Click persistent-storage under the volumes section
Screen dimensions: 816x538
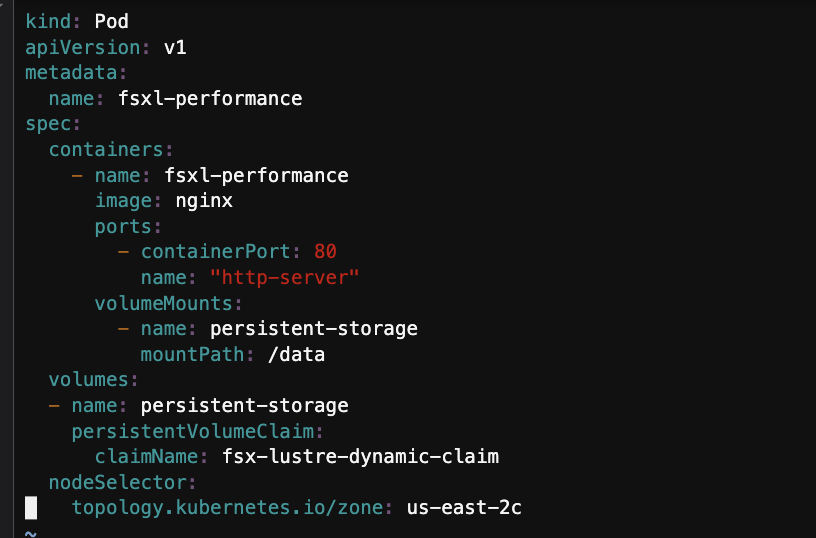point(245,406)
